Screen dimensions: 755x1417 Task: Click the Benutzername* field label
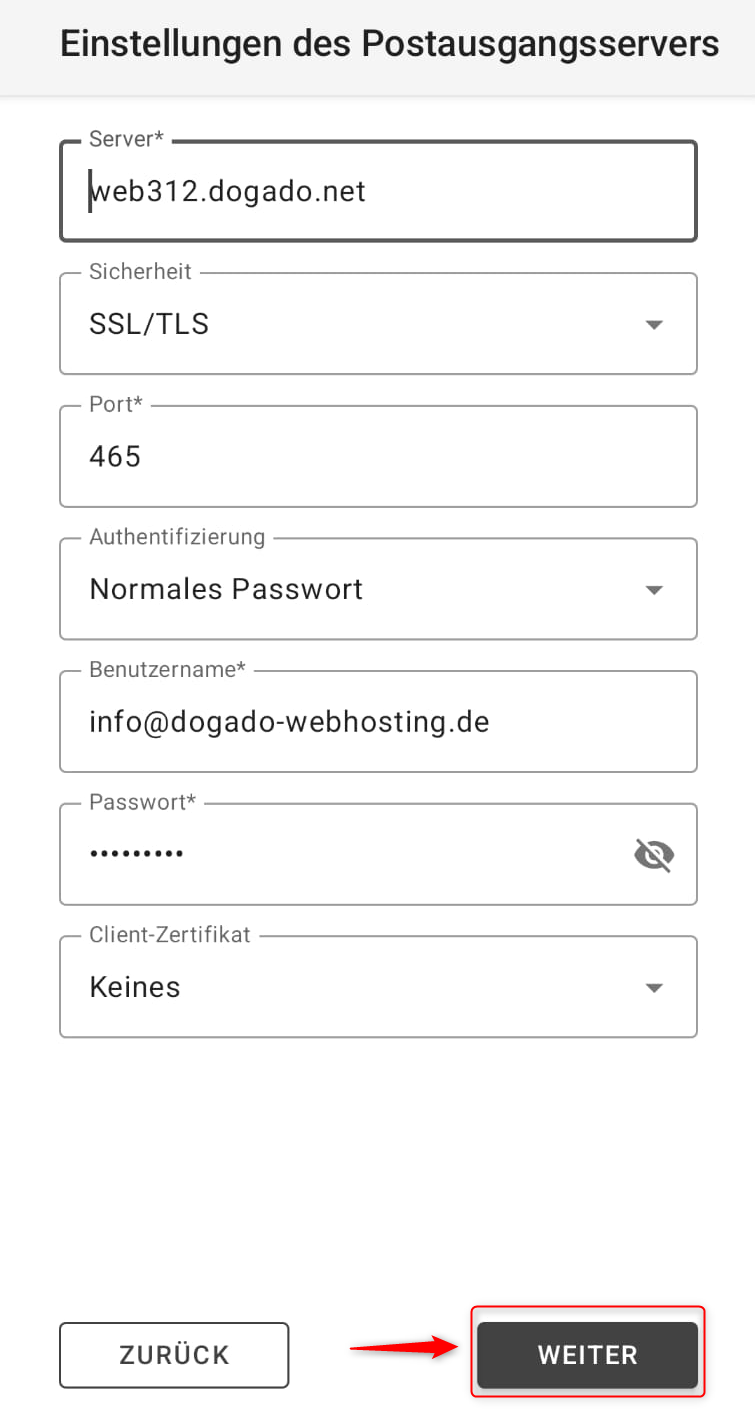(x=167, y=669)
